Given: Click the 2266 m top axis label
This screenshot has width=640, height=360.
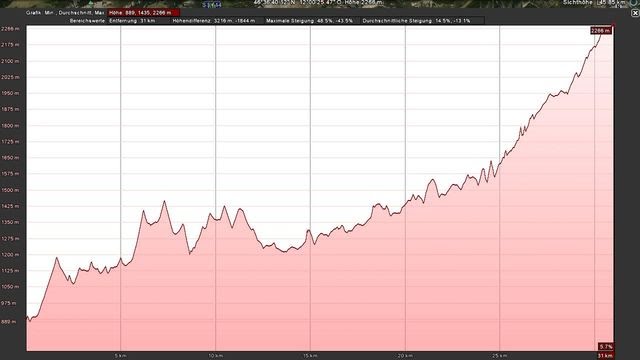Looking at the screenshot, I should [x=10, y=29].
